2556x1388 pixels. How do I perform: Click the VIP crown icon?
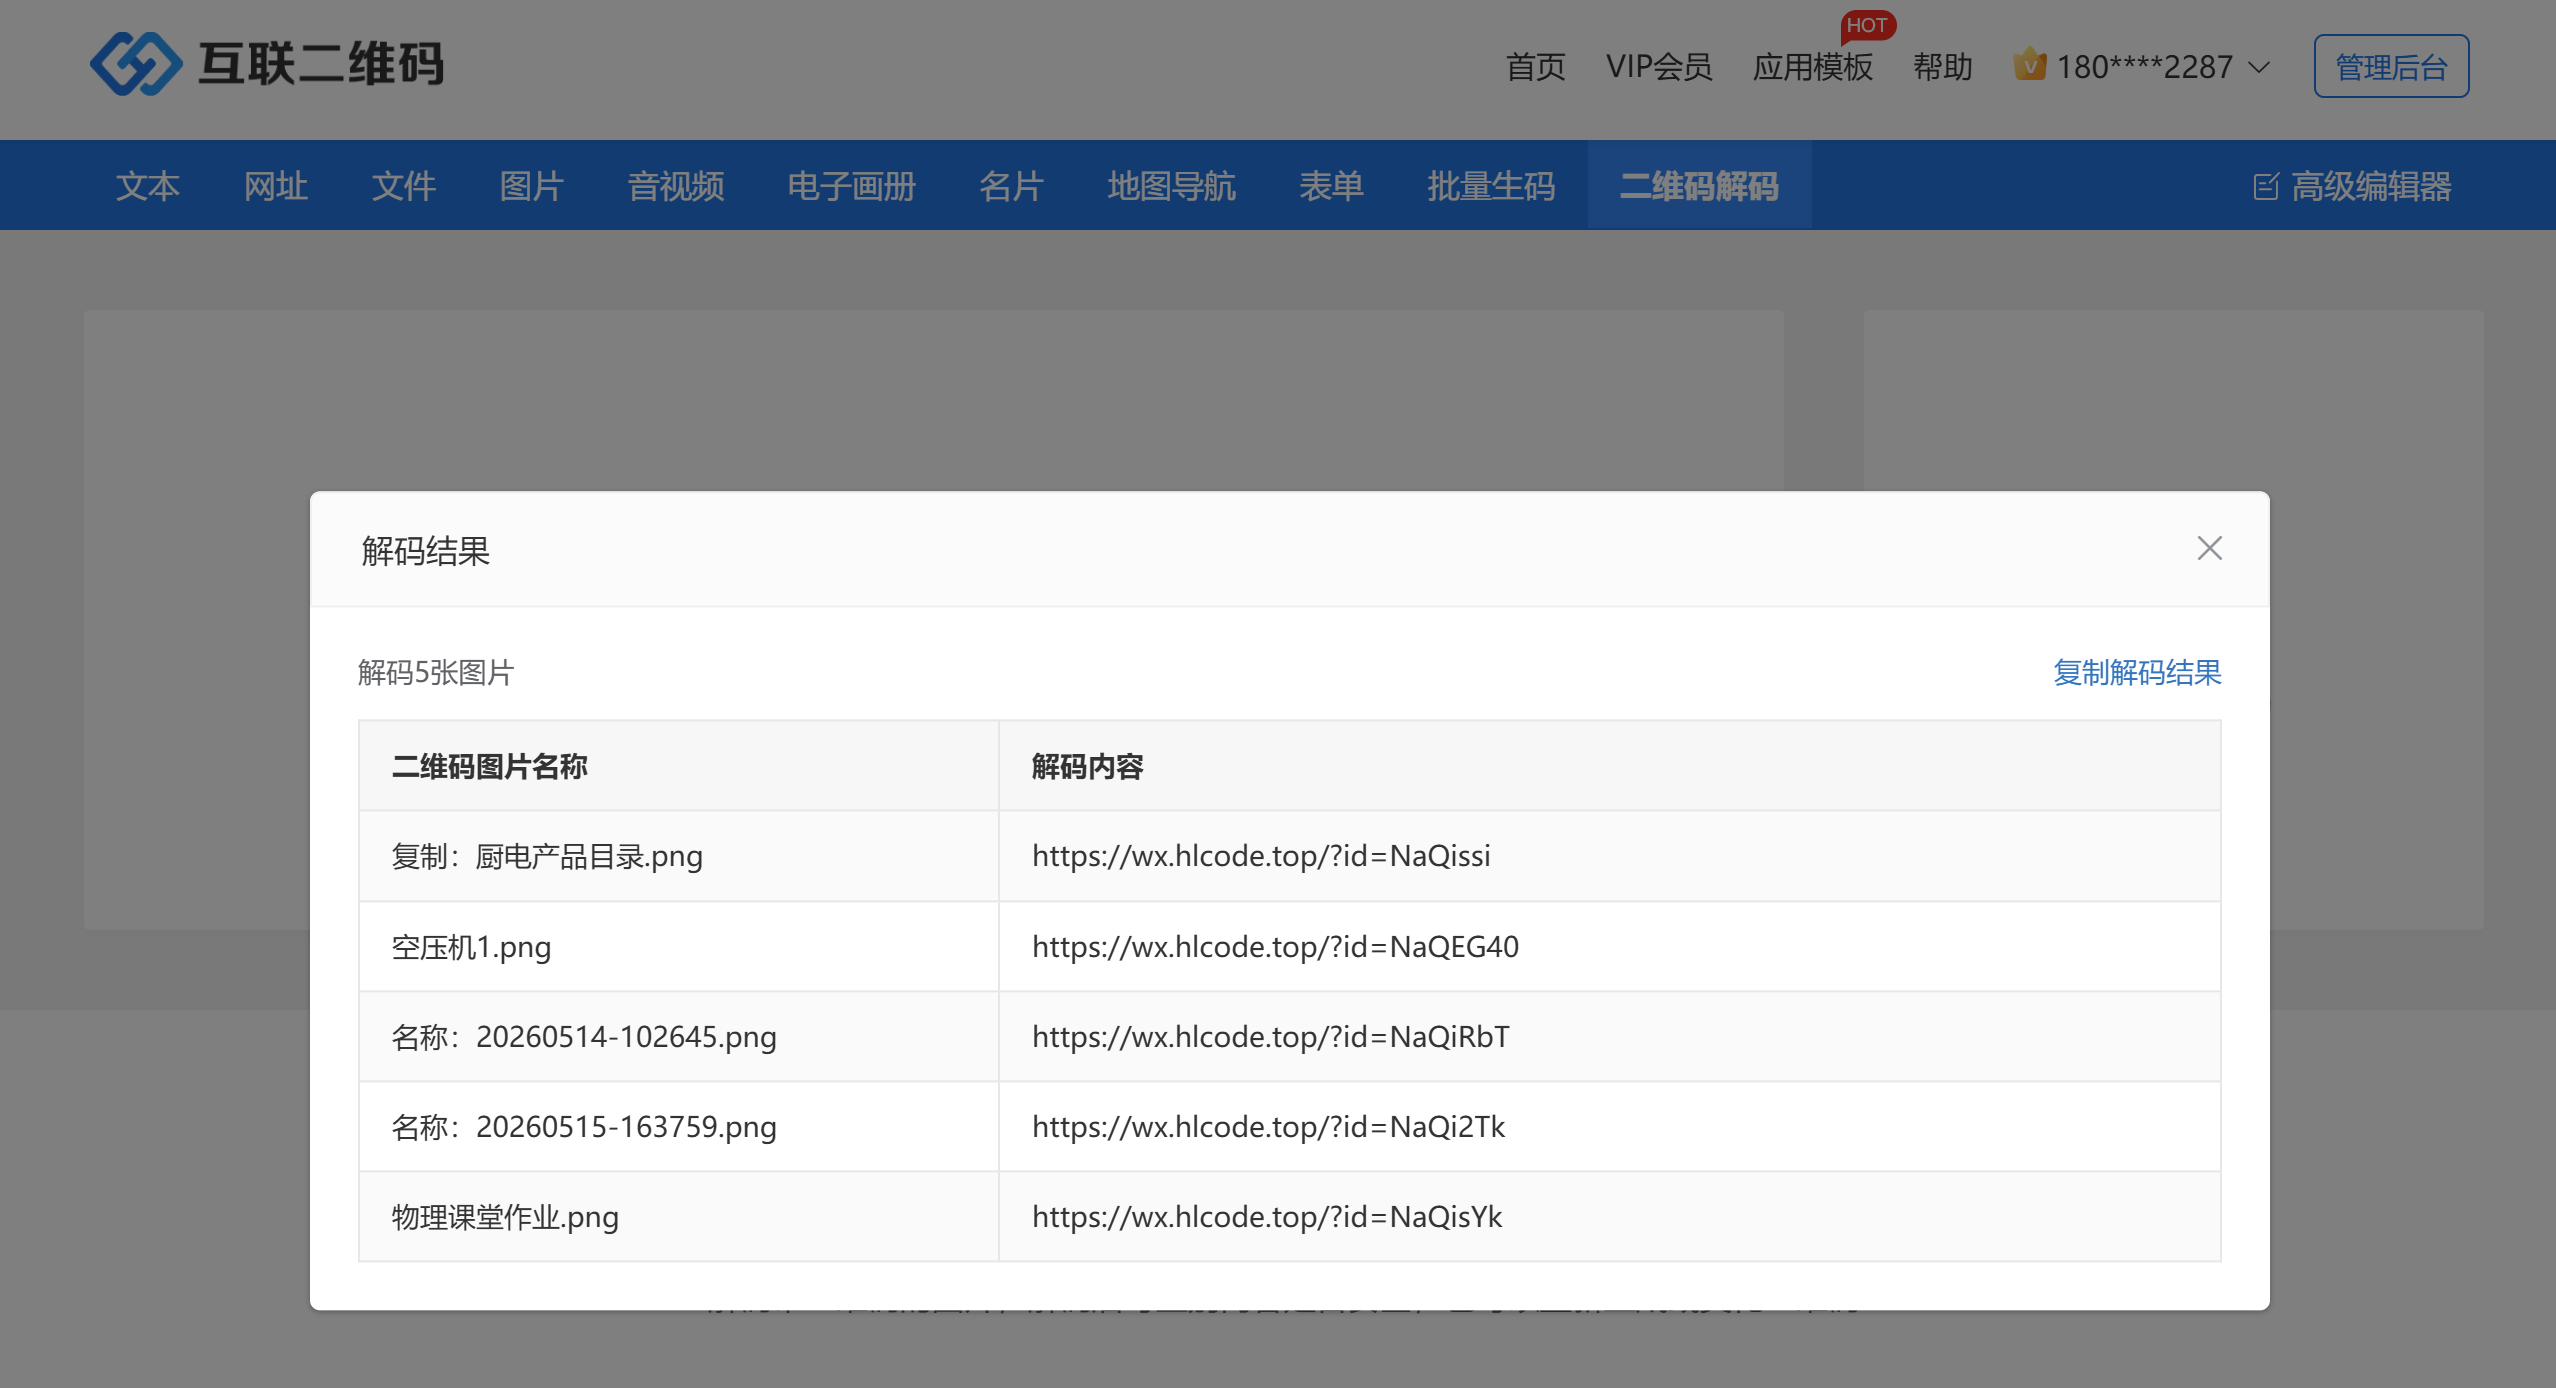[2029, 65]
